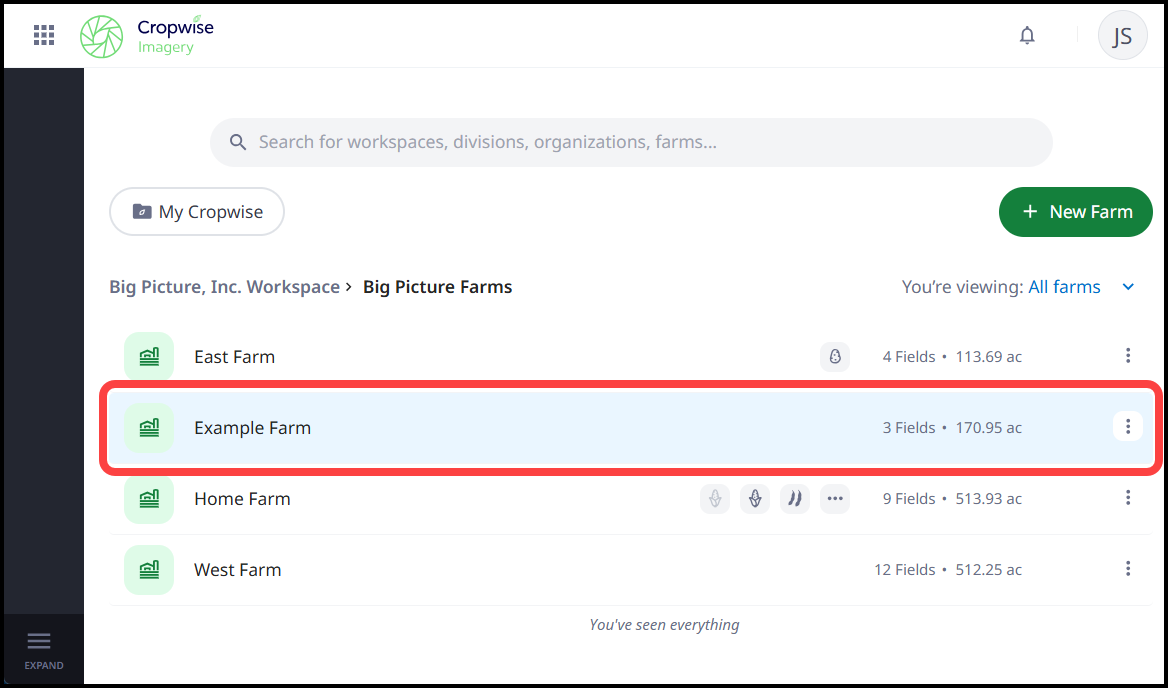This screenshot has width=1168, height=688.
Task: Click the green farm icon beside East Farm
Action: (x=148, y=356)
